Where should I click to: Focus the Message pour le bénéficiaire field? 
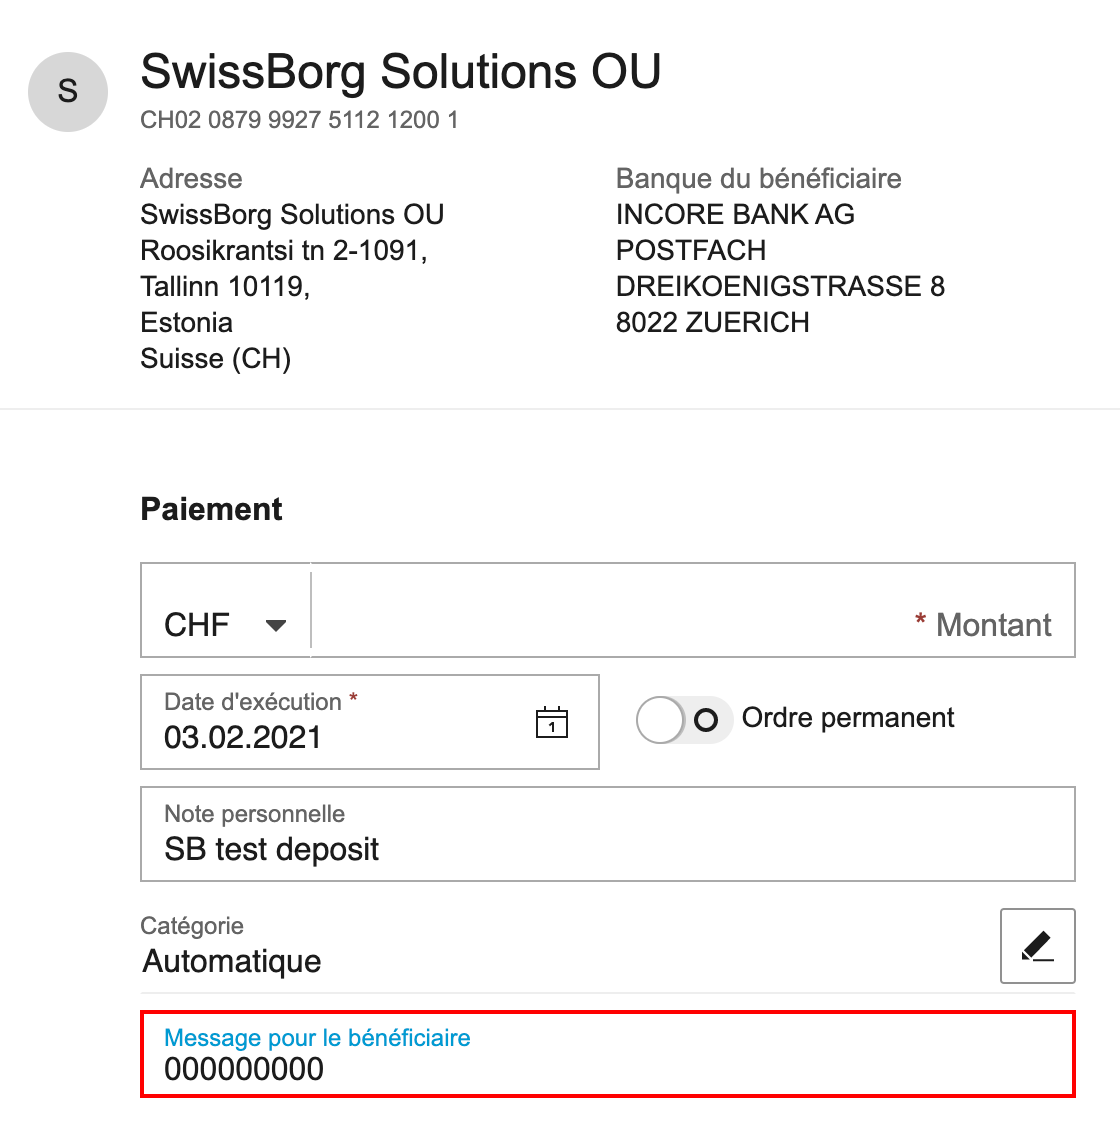(x=607, y=1055)
